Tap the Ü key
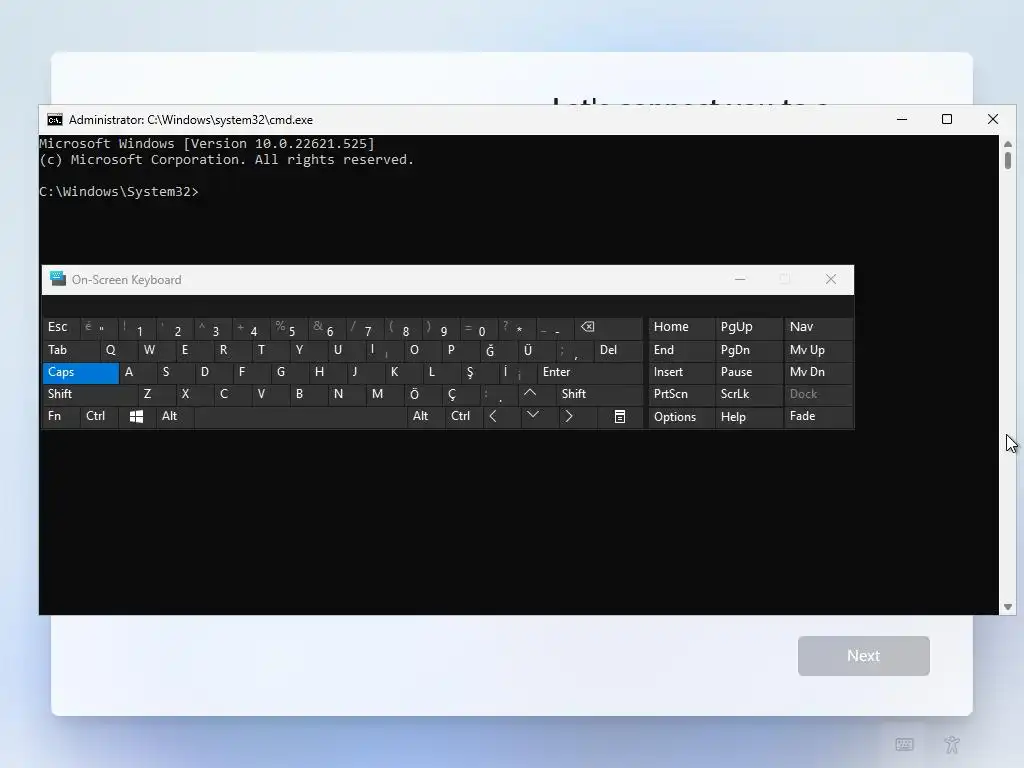Screen dimensions: 1024x768 coord(536,350)
